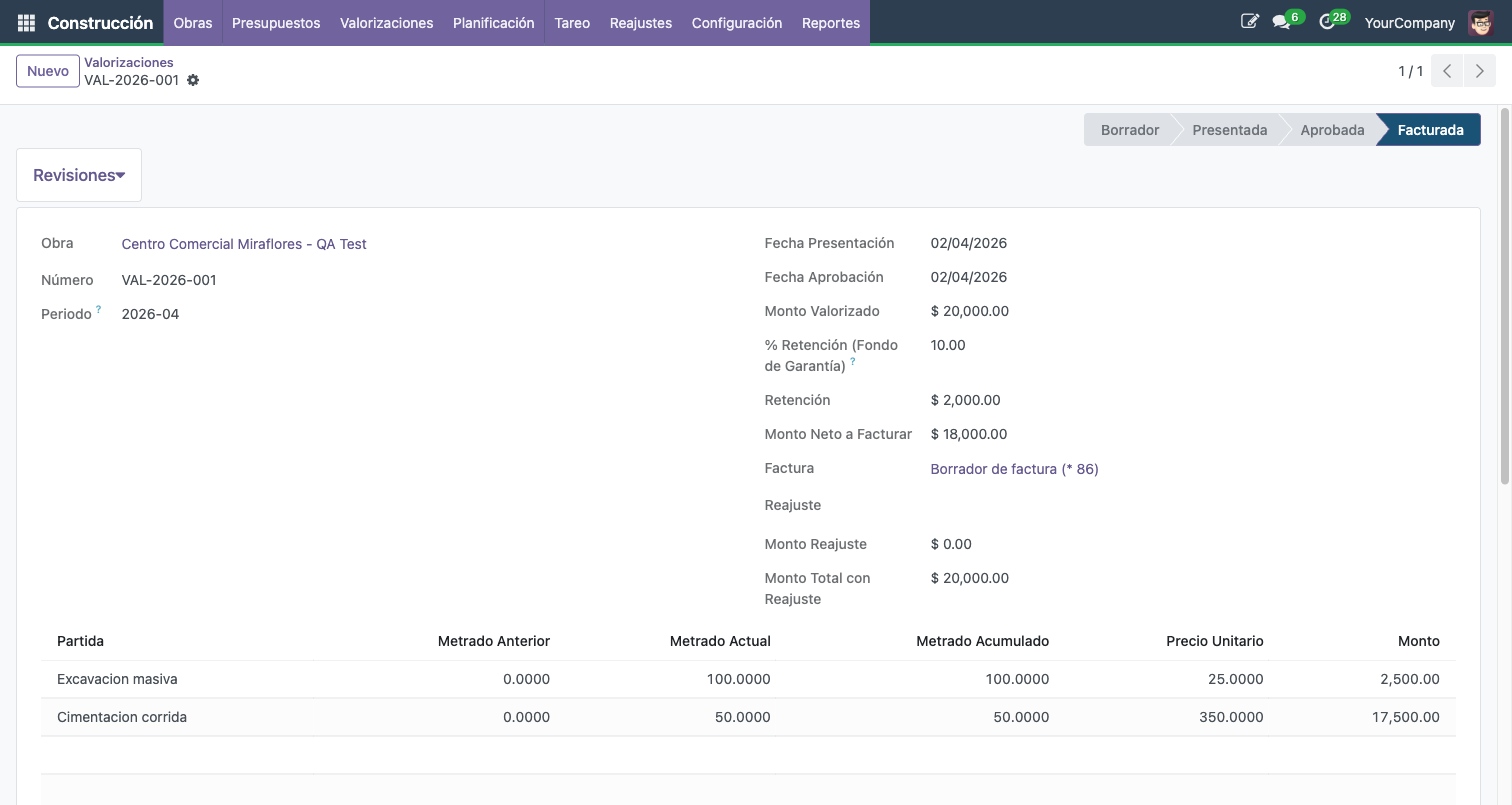
Task: Open the activities clock icon with badge 28
Action: point(1327,22)
